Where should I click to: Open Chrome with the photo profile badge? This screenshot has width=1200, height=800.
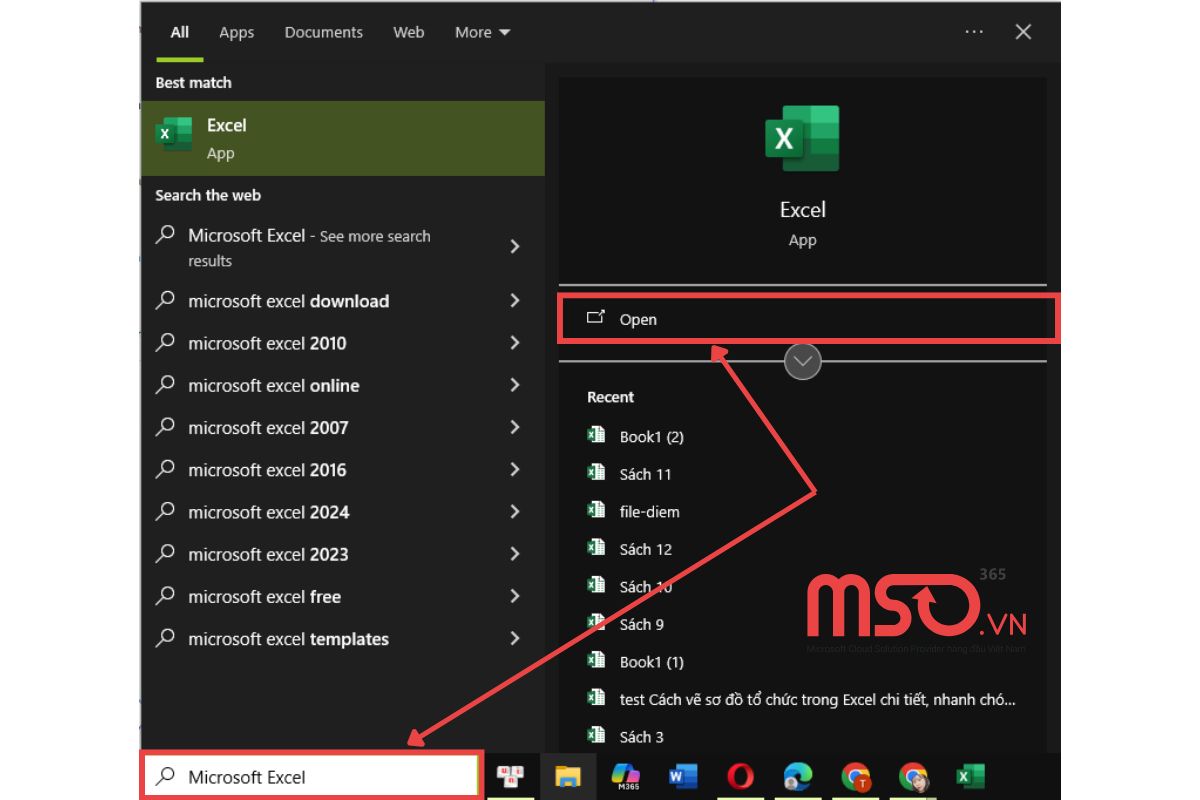pyautogui.click(x=913, y=776)
